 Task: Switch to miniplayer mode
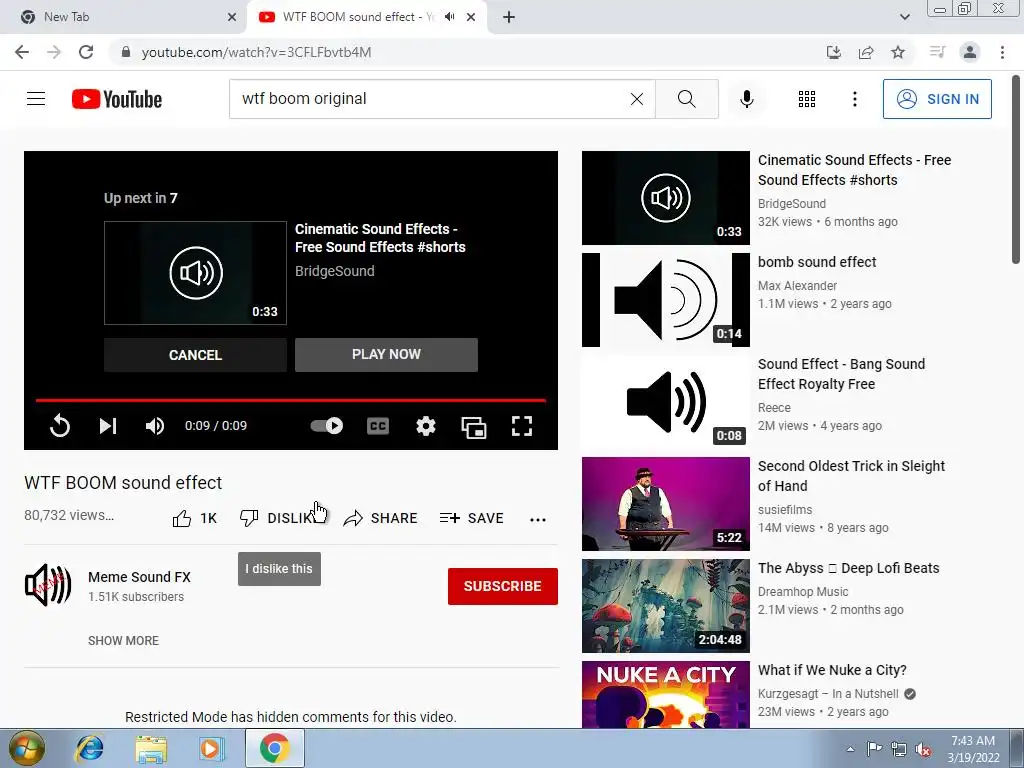pos(474,427)
